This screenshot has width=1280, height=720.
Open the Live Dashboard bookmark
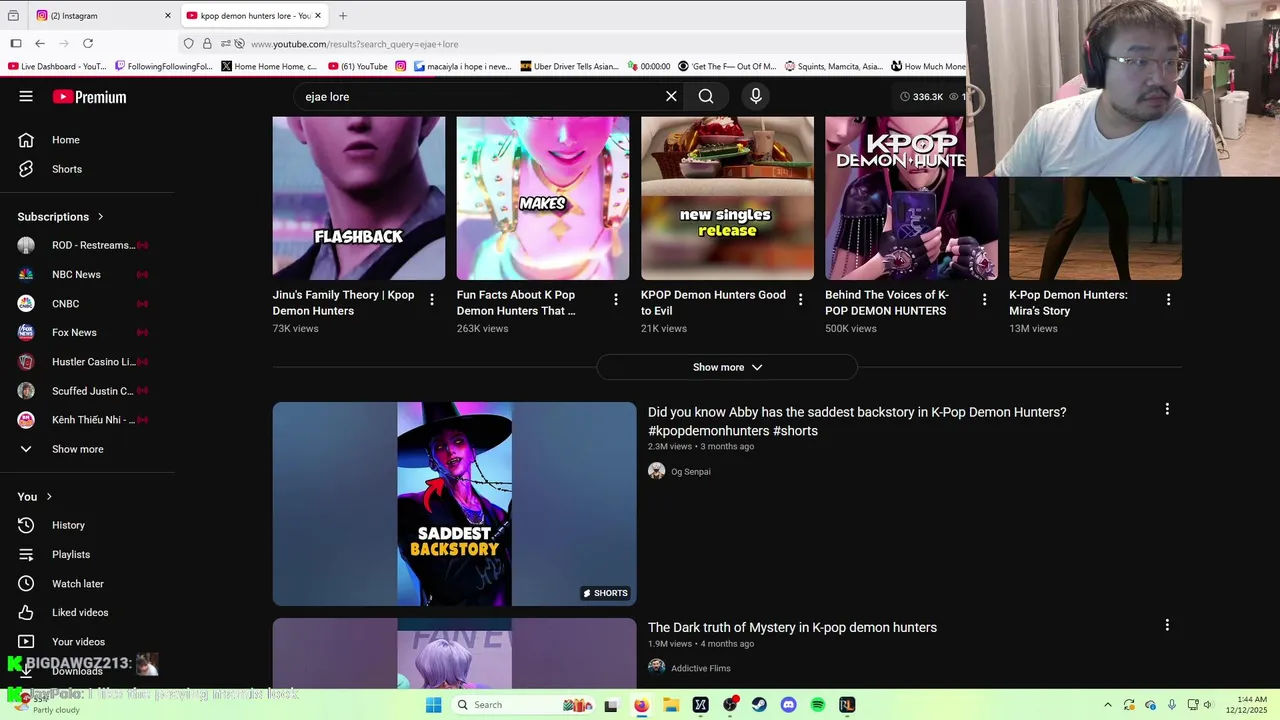(x=56, y=67)
